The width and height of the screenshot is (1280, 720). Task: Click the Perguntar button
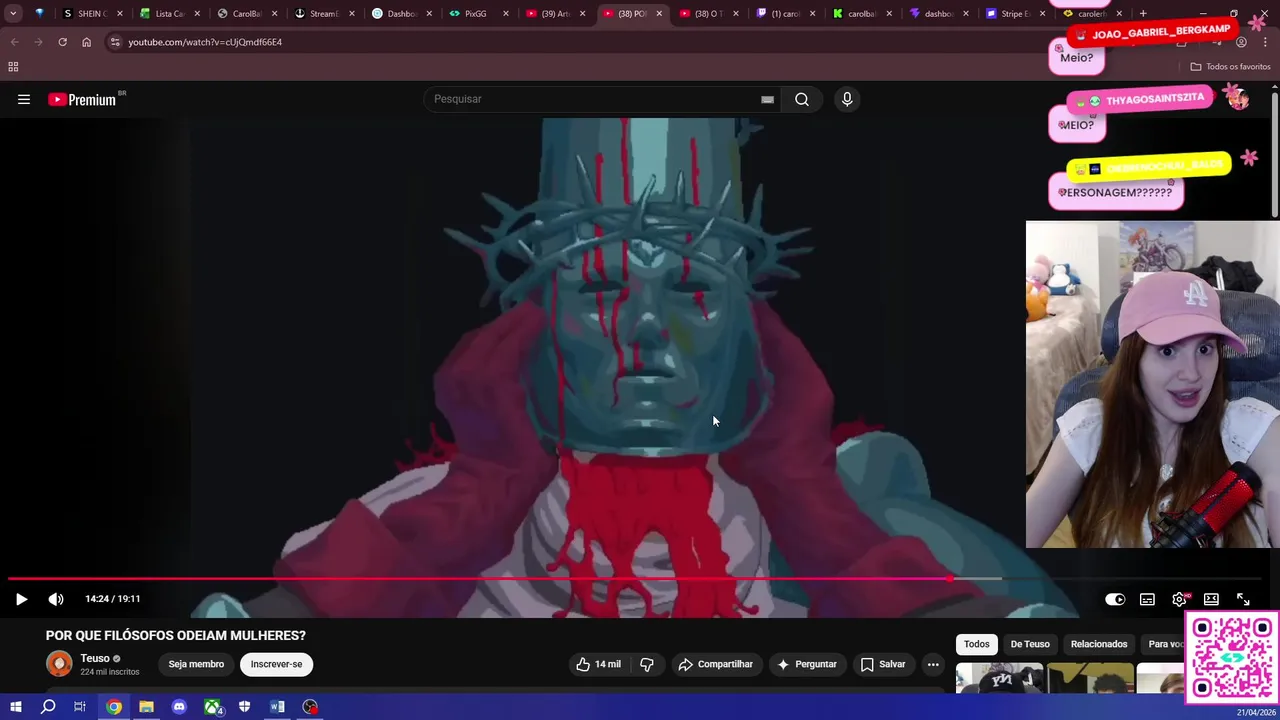[x=806, y=664]
